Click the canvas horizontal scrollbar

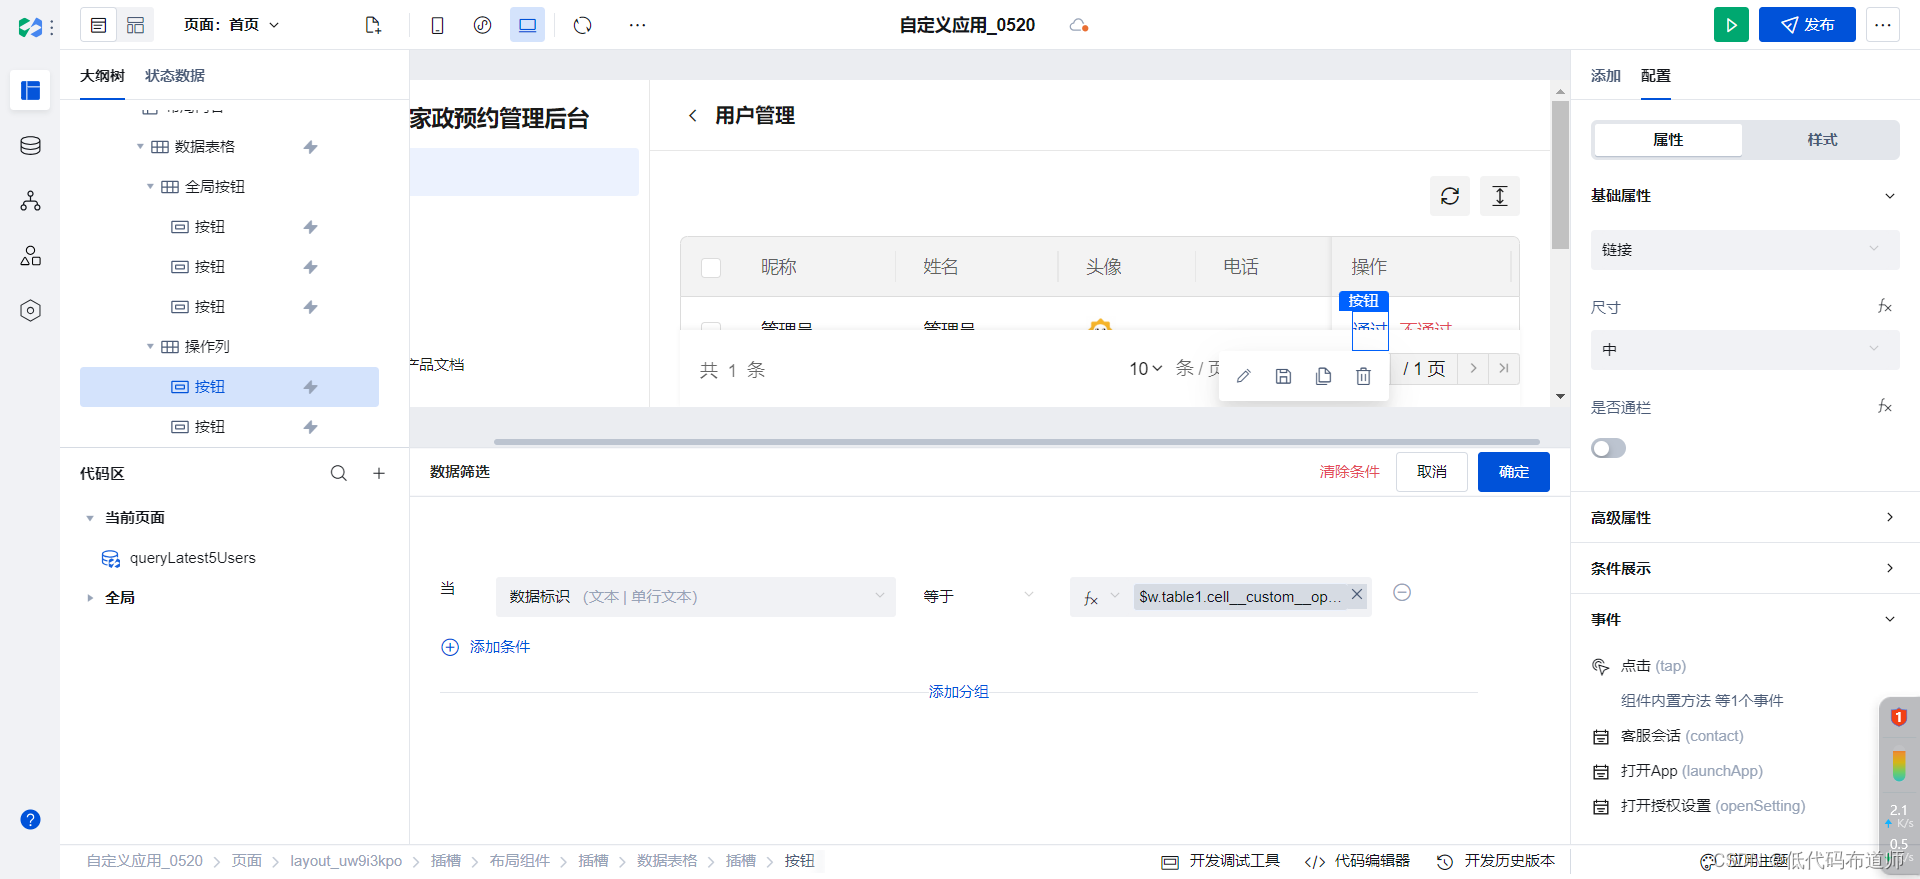(x=1016, y=441)
